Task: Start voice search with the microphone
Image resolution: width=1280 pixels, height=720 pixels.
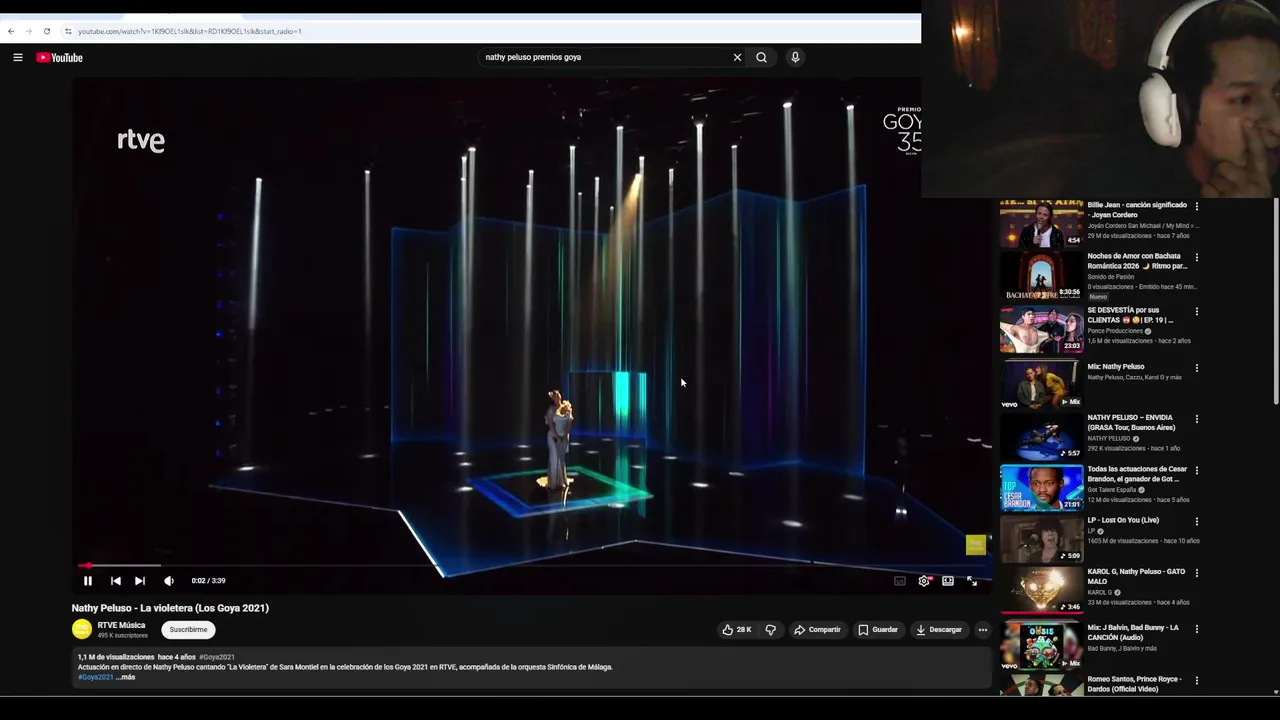Action: 795,57
